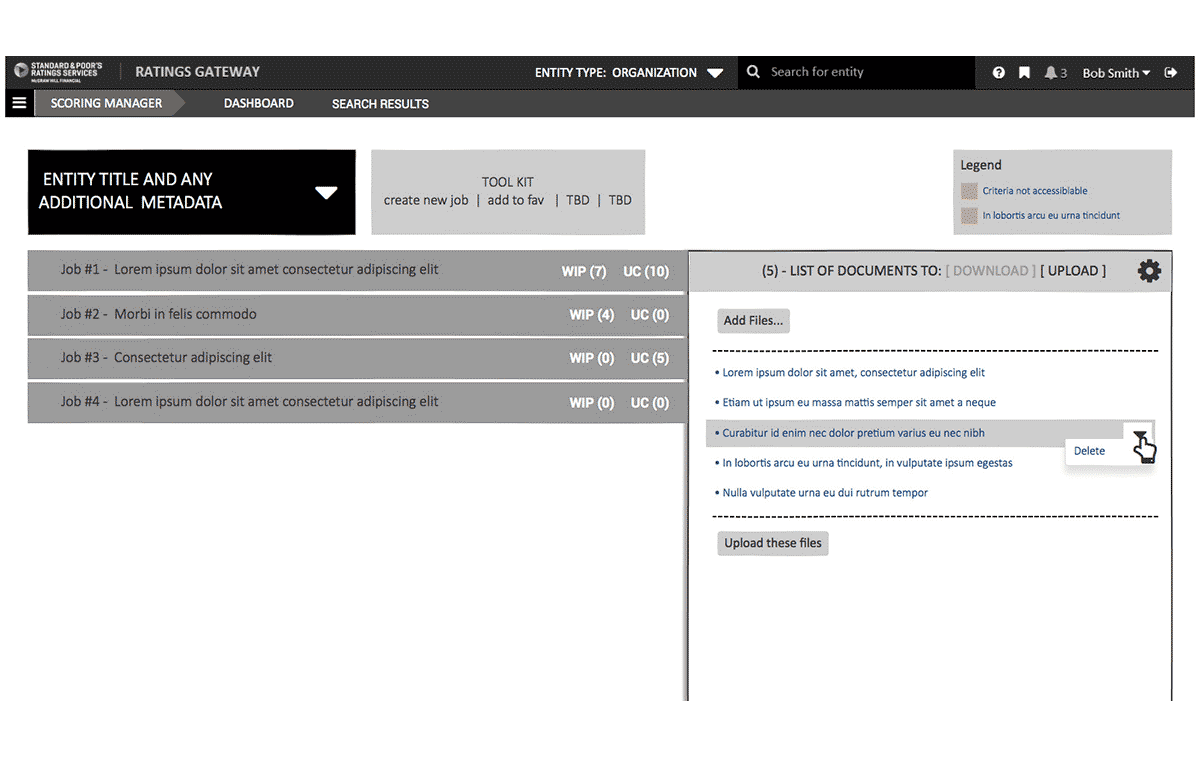Switch to the Dashboard tab
1200x758 pixels.
258,103
